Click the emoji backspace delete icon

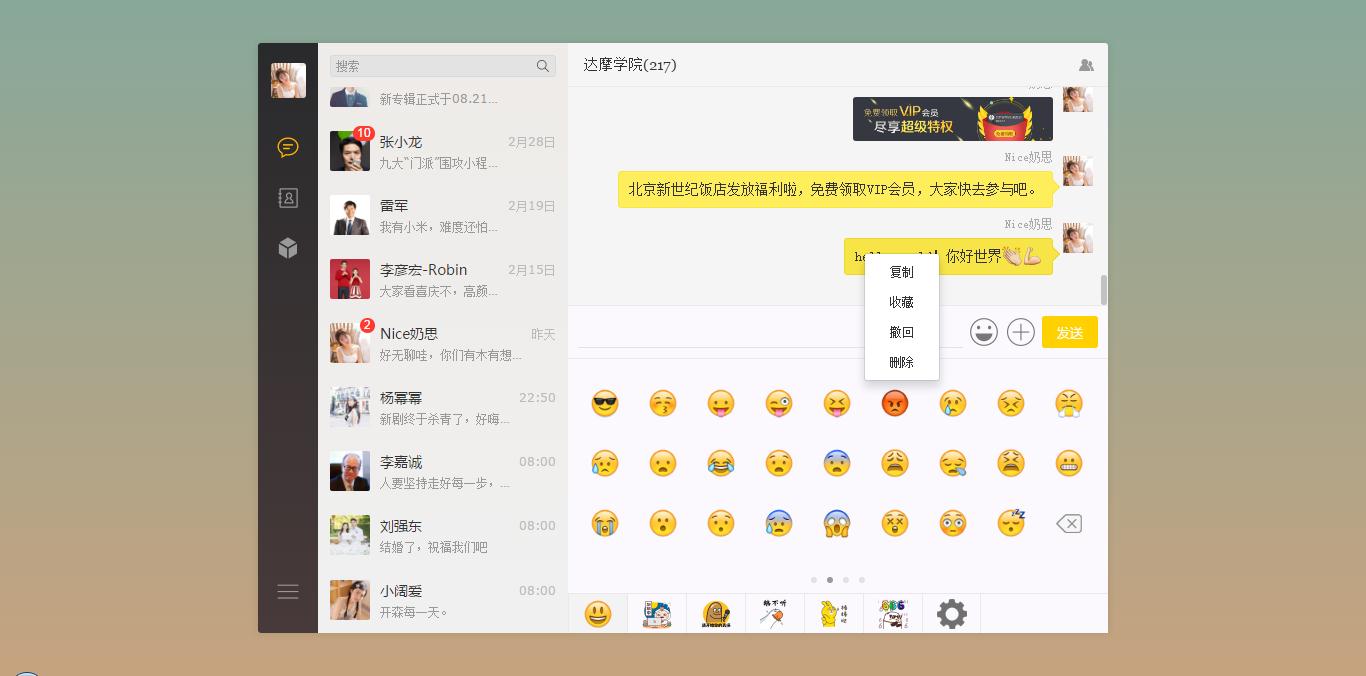tap(1069, 523)
